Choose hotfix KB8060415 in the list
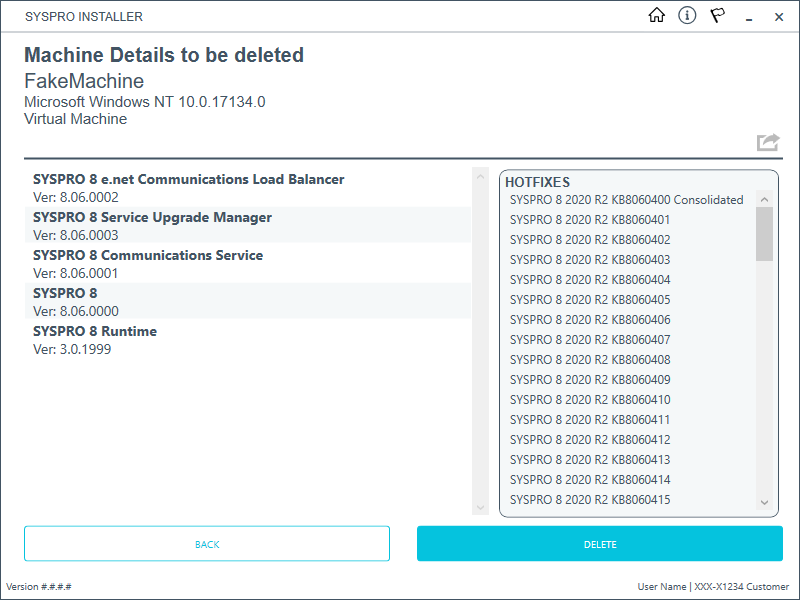Image resolution: width=800 pixels, height=600 pixels. pos(590,500)
